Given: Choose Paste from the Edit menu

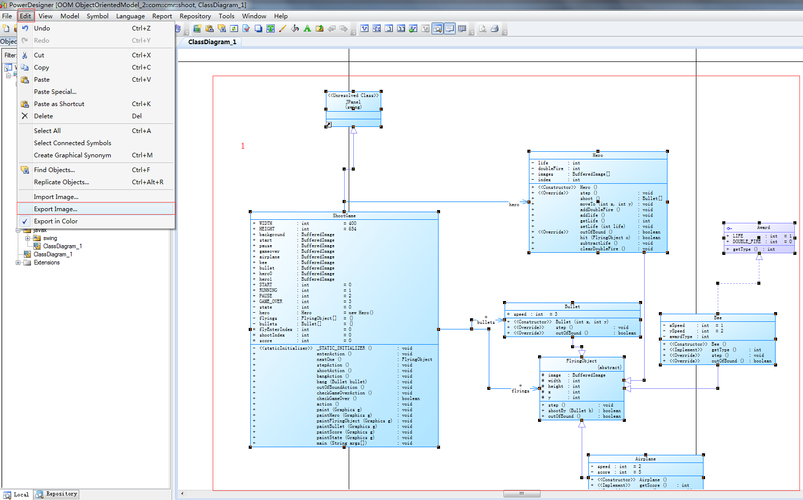Looking at the screenshot, I should [x=96, y=79].
